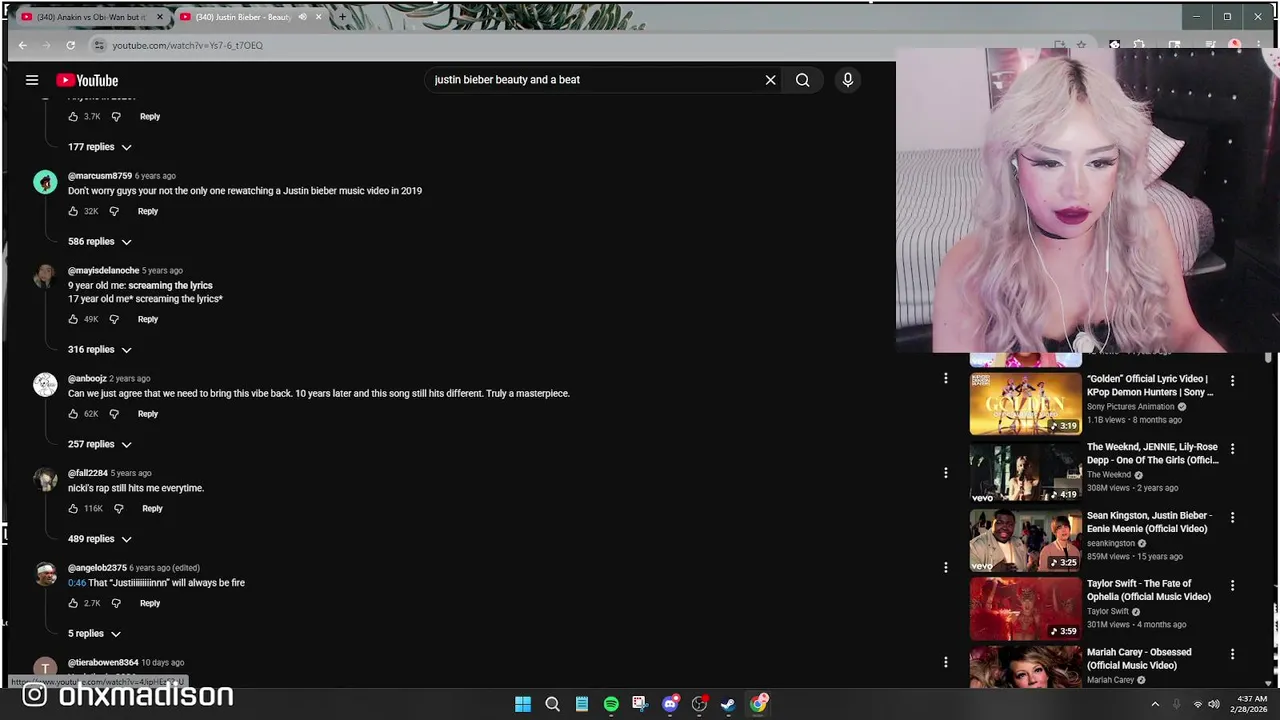The width and height of the screenshot is (1280, 720).
Task: Expand 316 replies under @mayisdelanoche
Action: coord(99,349)
